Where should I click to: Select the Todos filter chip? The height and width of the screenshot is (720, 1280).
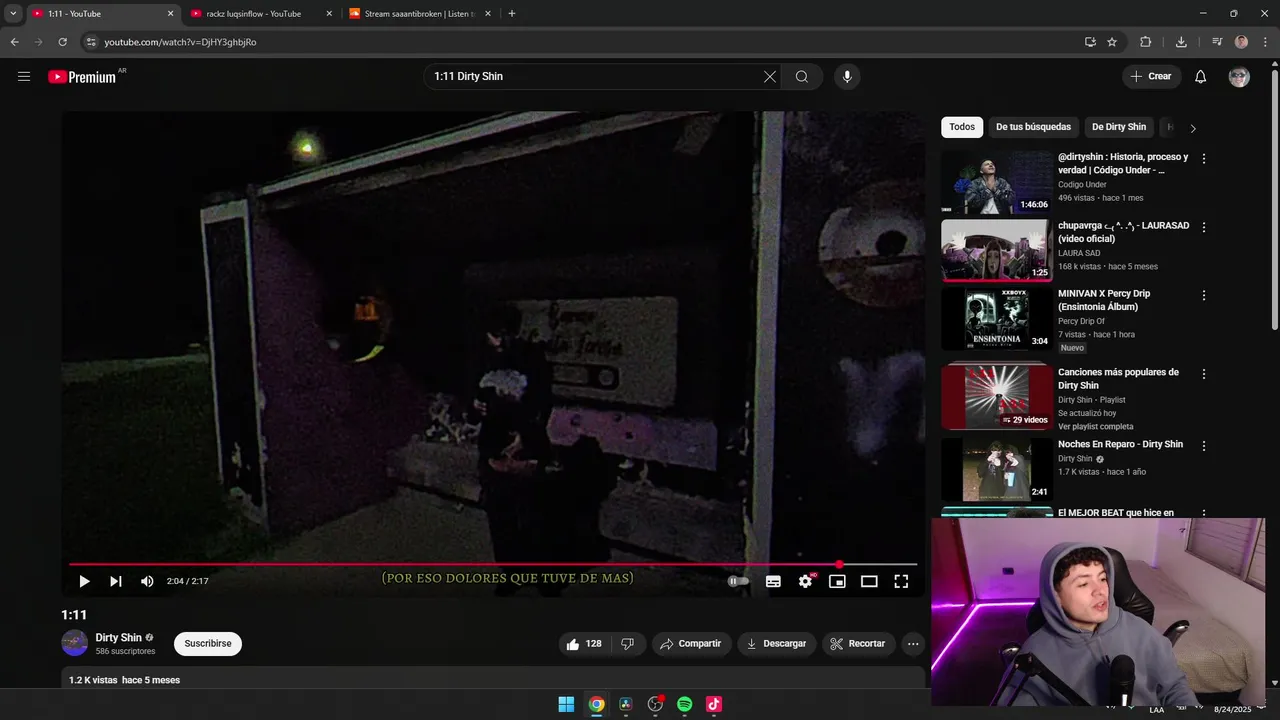(x=962, y=127)
